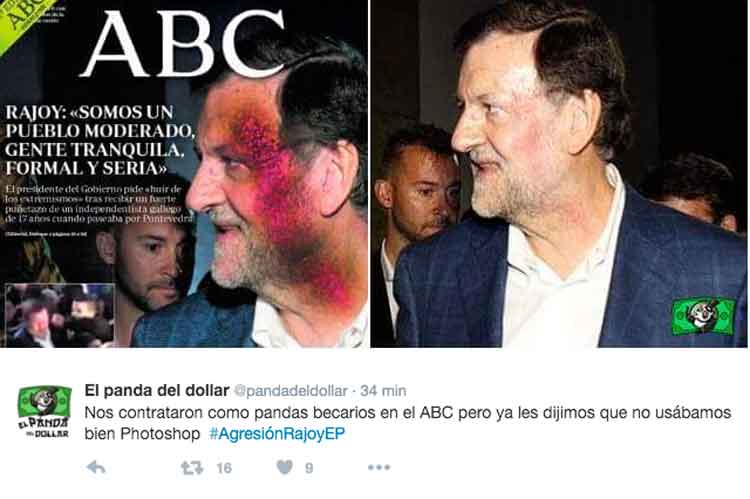Open the #AgresiónRajoyEP hashtag
This screenshot has width=750, height=499.
(x=277, y=434)
